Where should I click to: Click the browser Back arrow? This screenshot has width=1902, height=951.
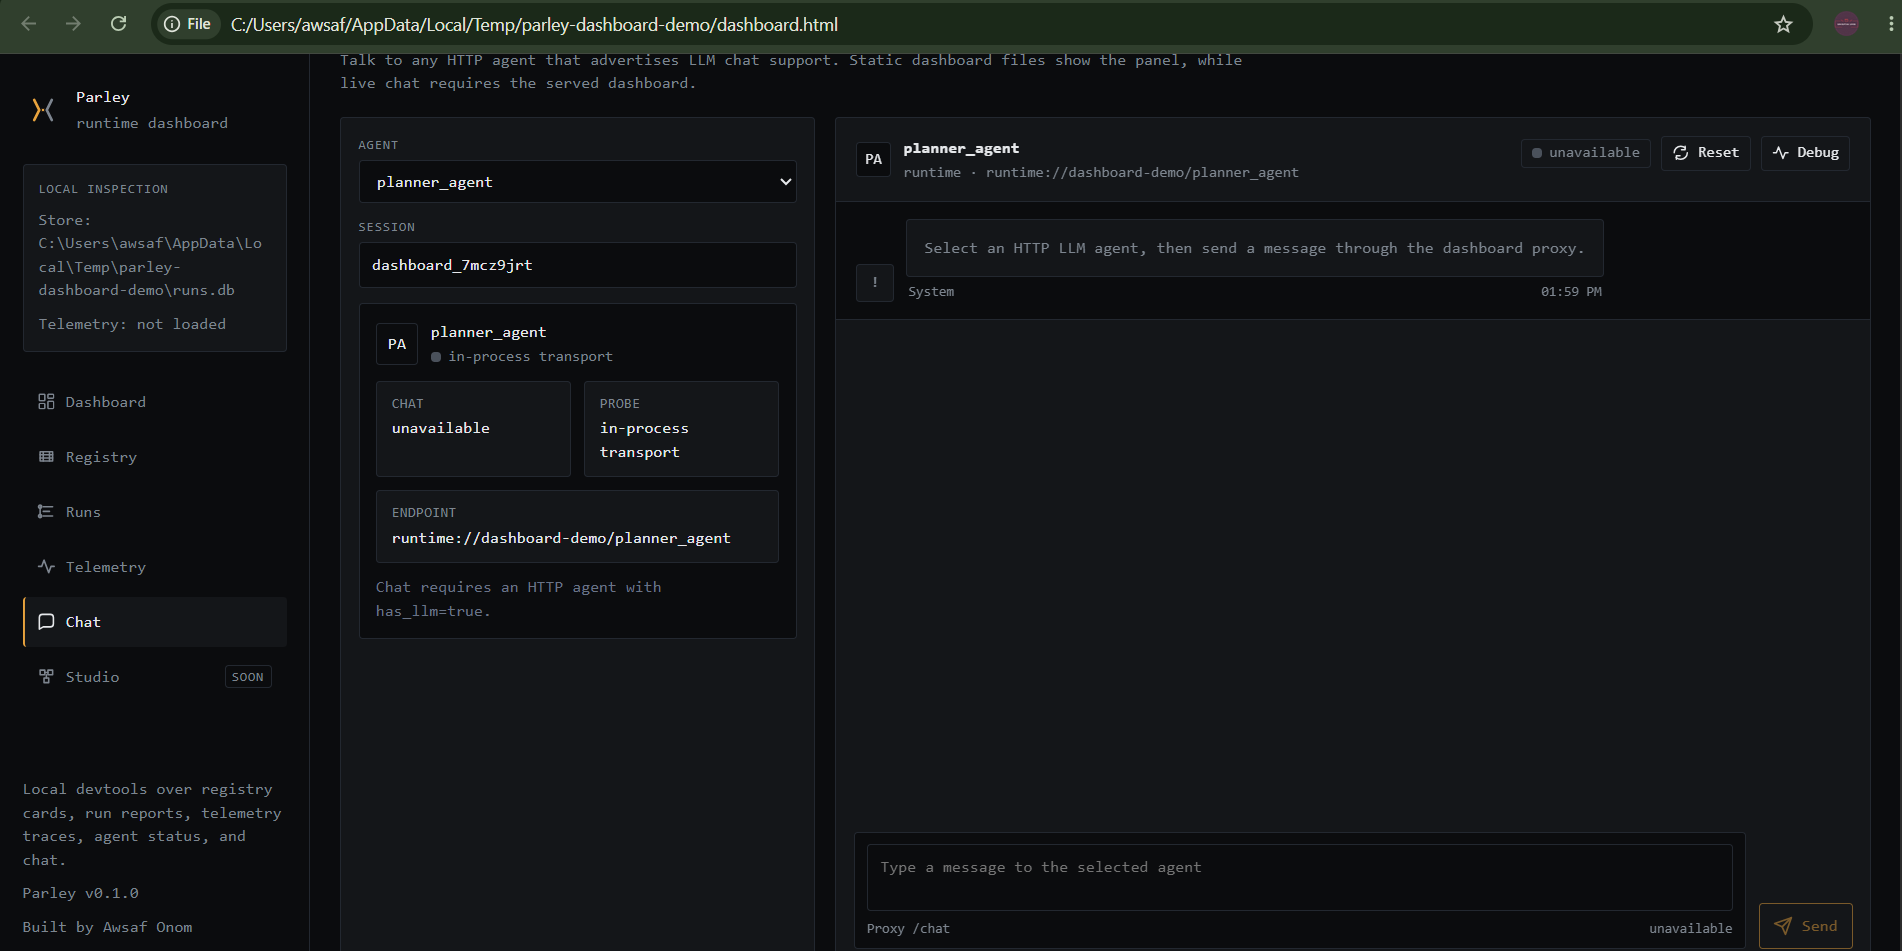(29, 24)
